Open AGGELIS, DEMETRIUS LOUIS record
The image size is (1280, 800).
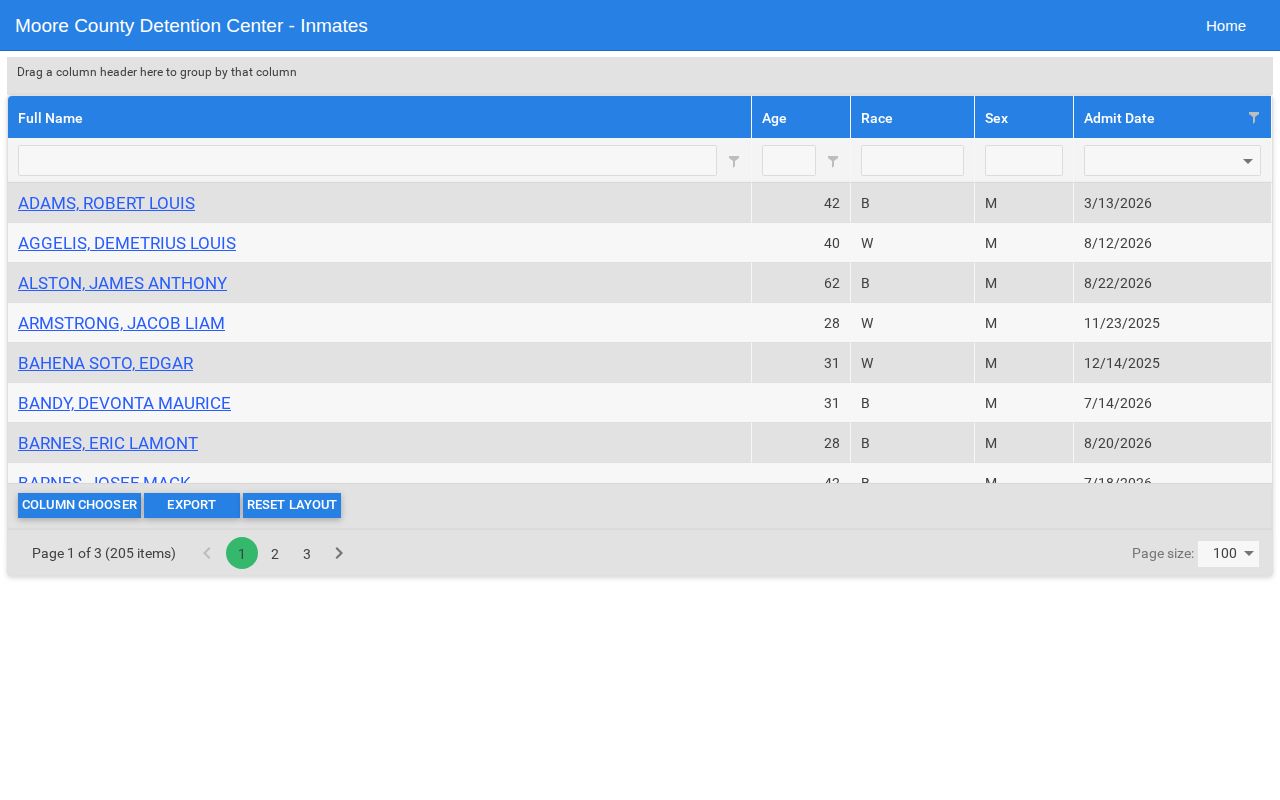[127, 243]
